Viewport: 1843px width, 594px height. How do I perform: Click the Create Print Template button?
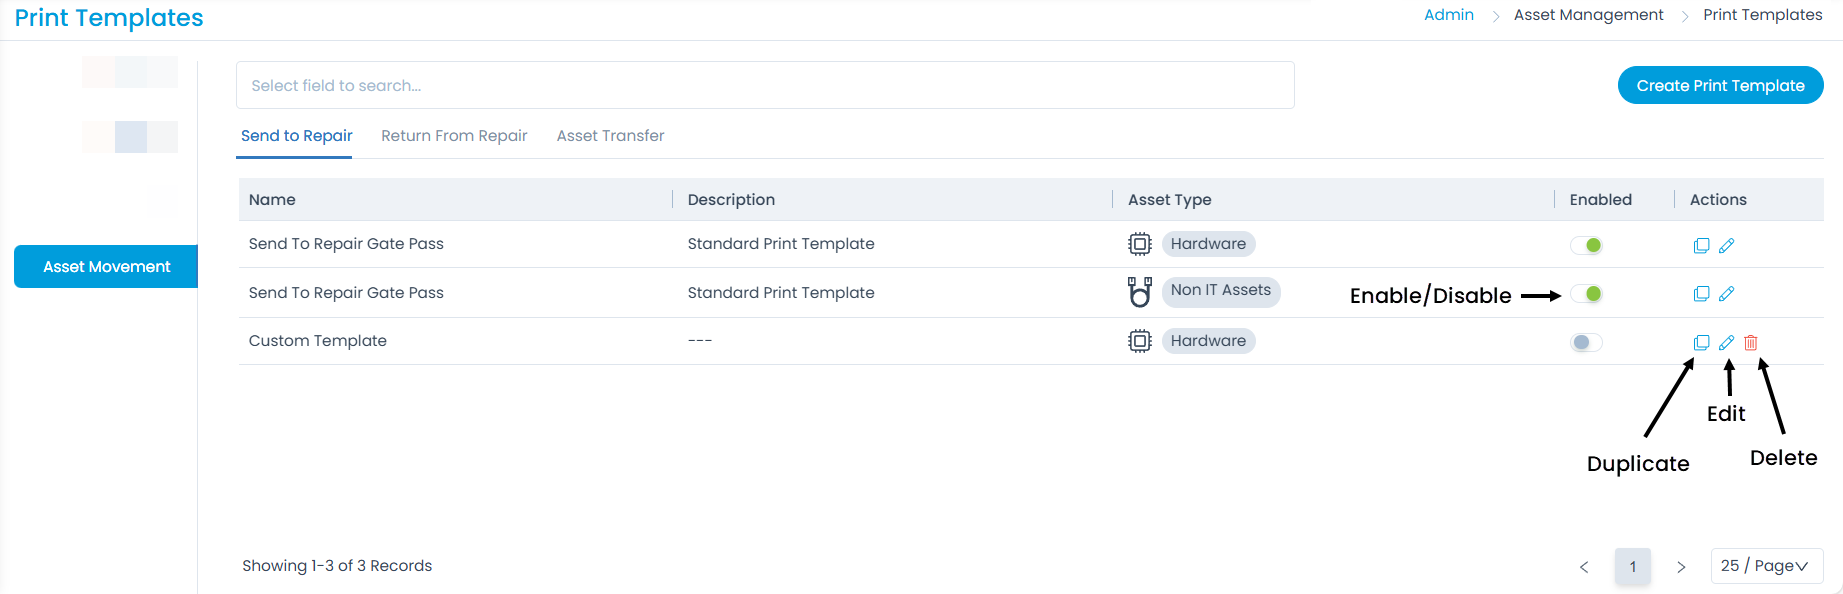click(1720, 86)
